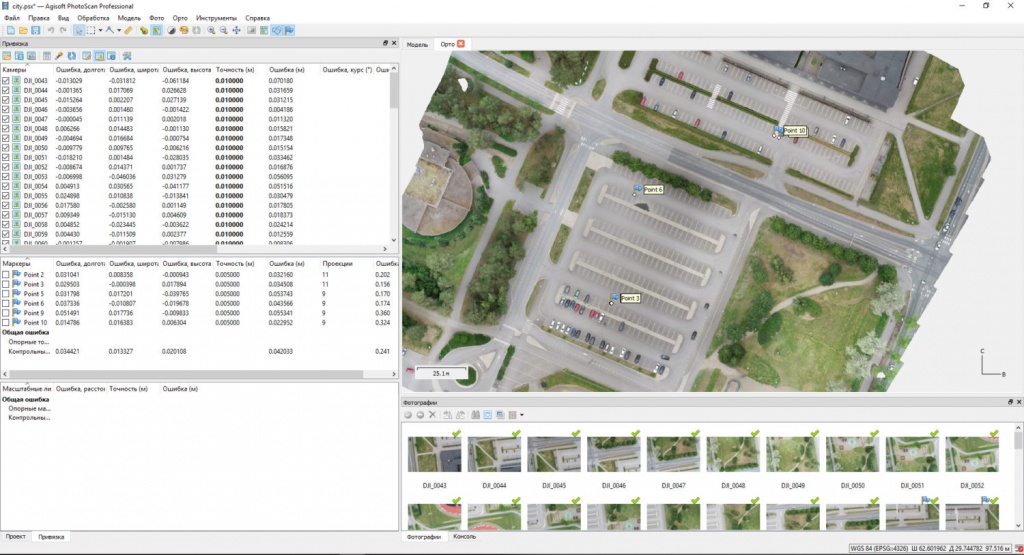Image resolution: width=1024 pixels, height=555 pixels.
Task: Click the Zoom in magnifier icon
Action: 210,31
